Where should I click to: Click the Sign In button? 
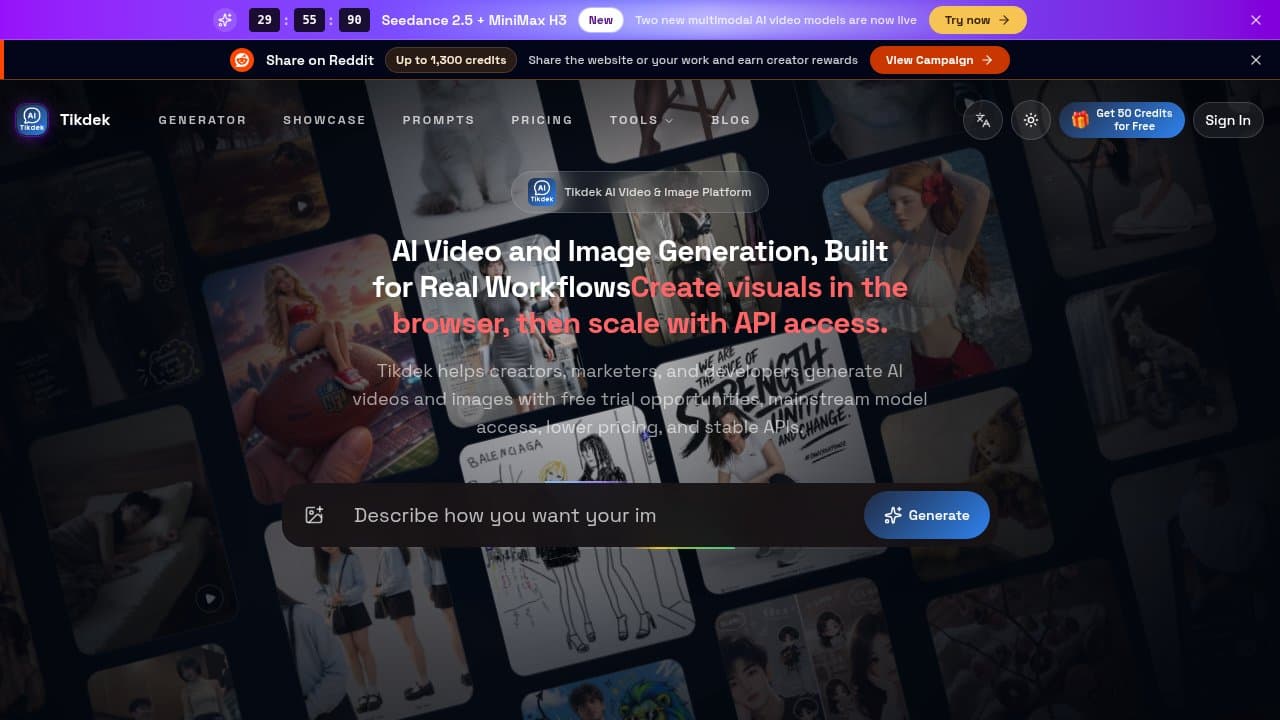click(1228, 120)
